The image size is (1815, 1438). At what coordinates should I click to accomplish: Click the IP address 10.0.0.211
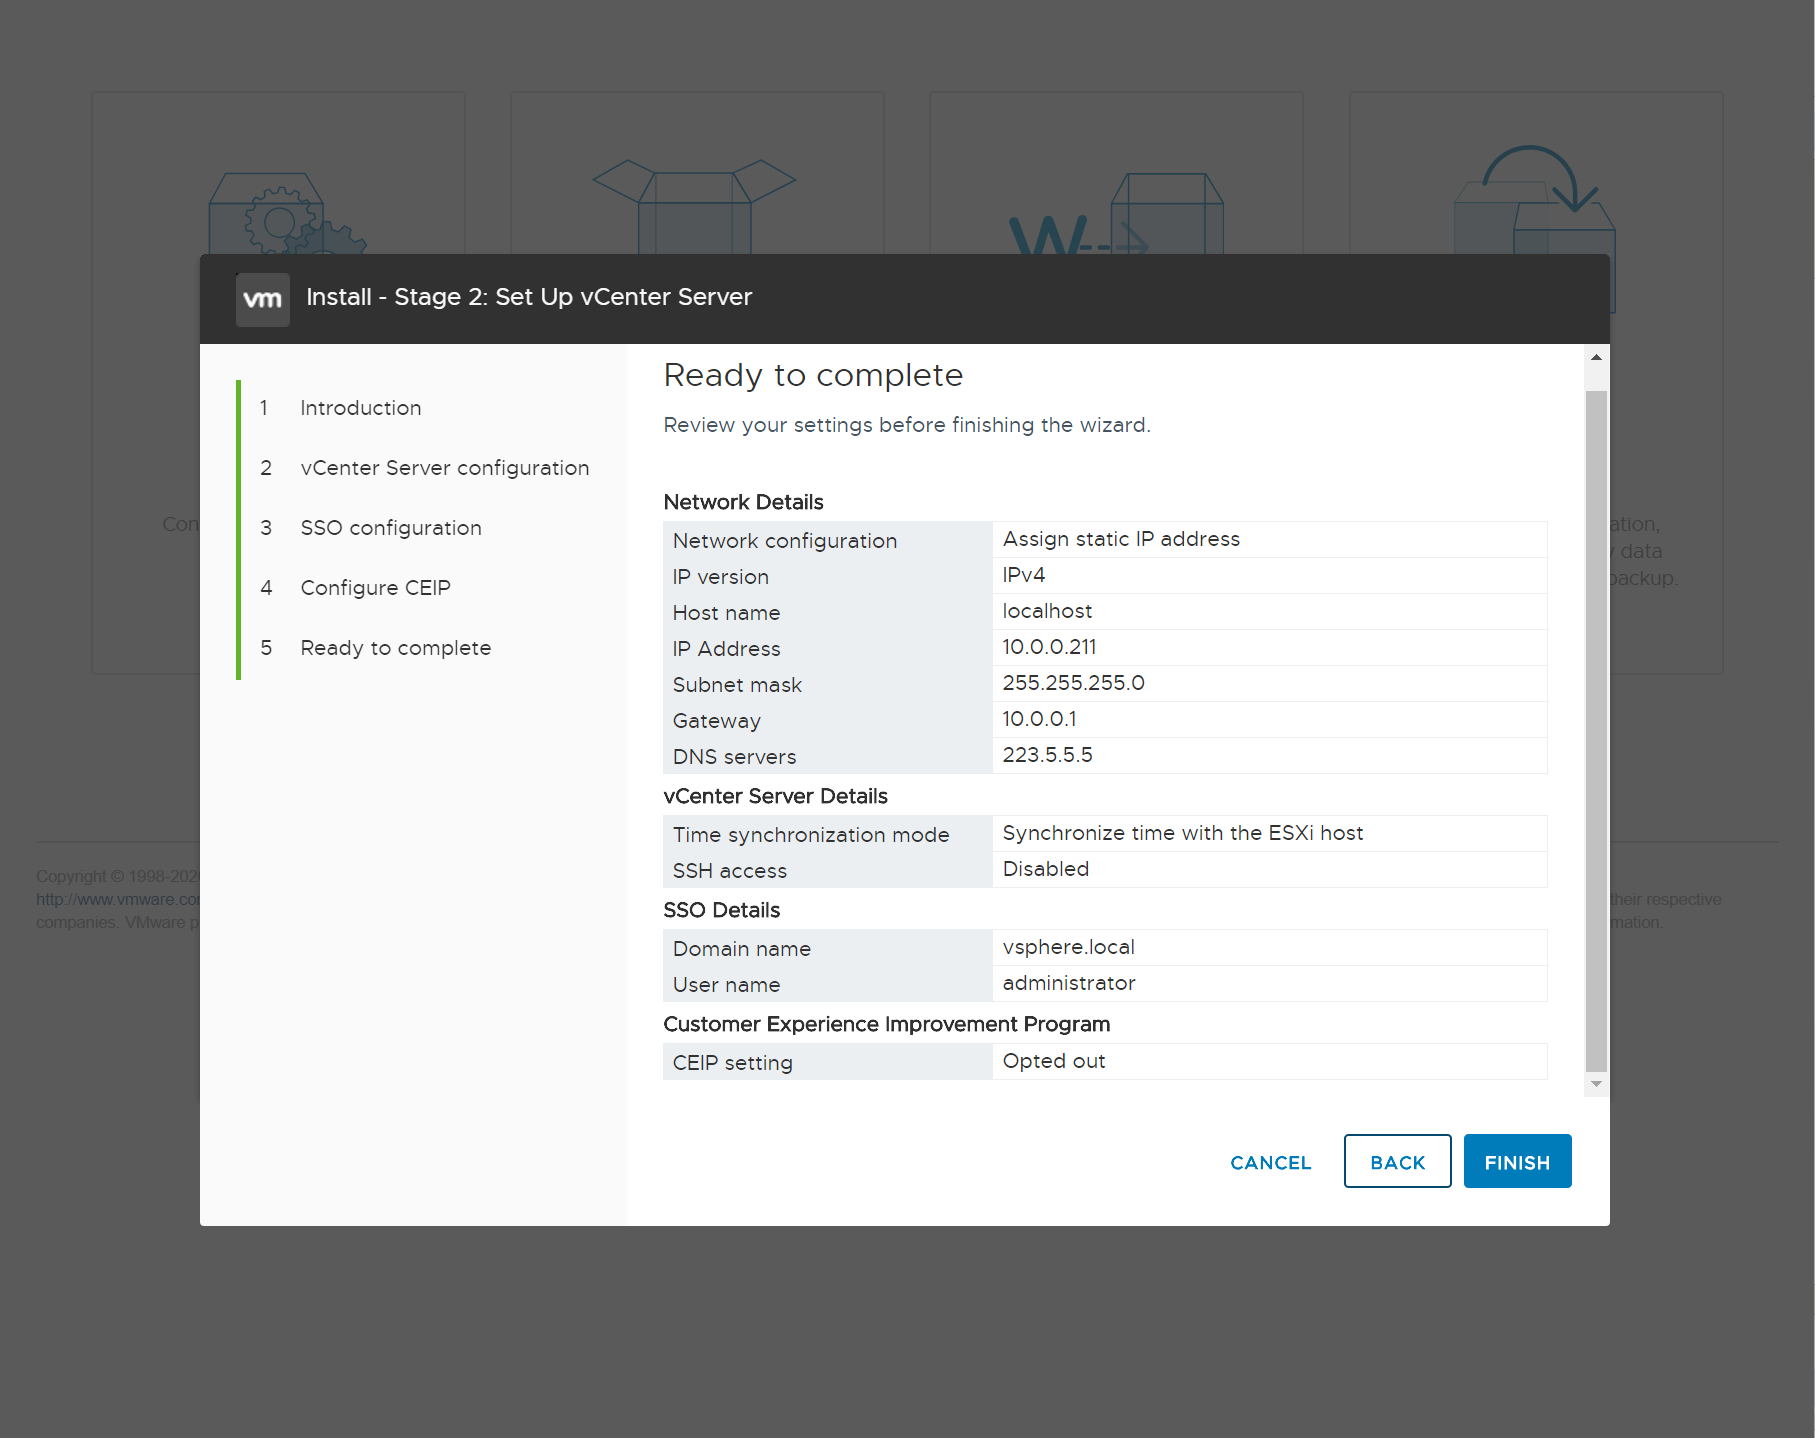click(1050, 647)
